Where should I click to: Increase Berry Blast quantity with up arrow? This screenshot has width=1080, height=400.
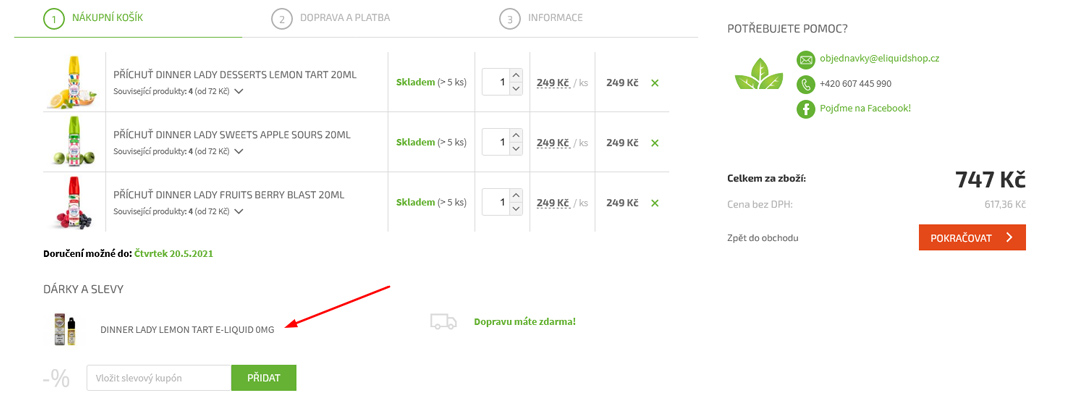pyautogui.click(x=516, y=196)
